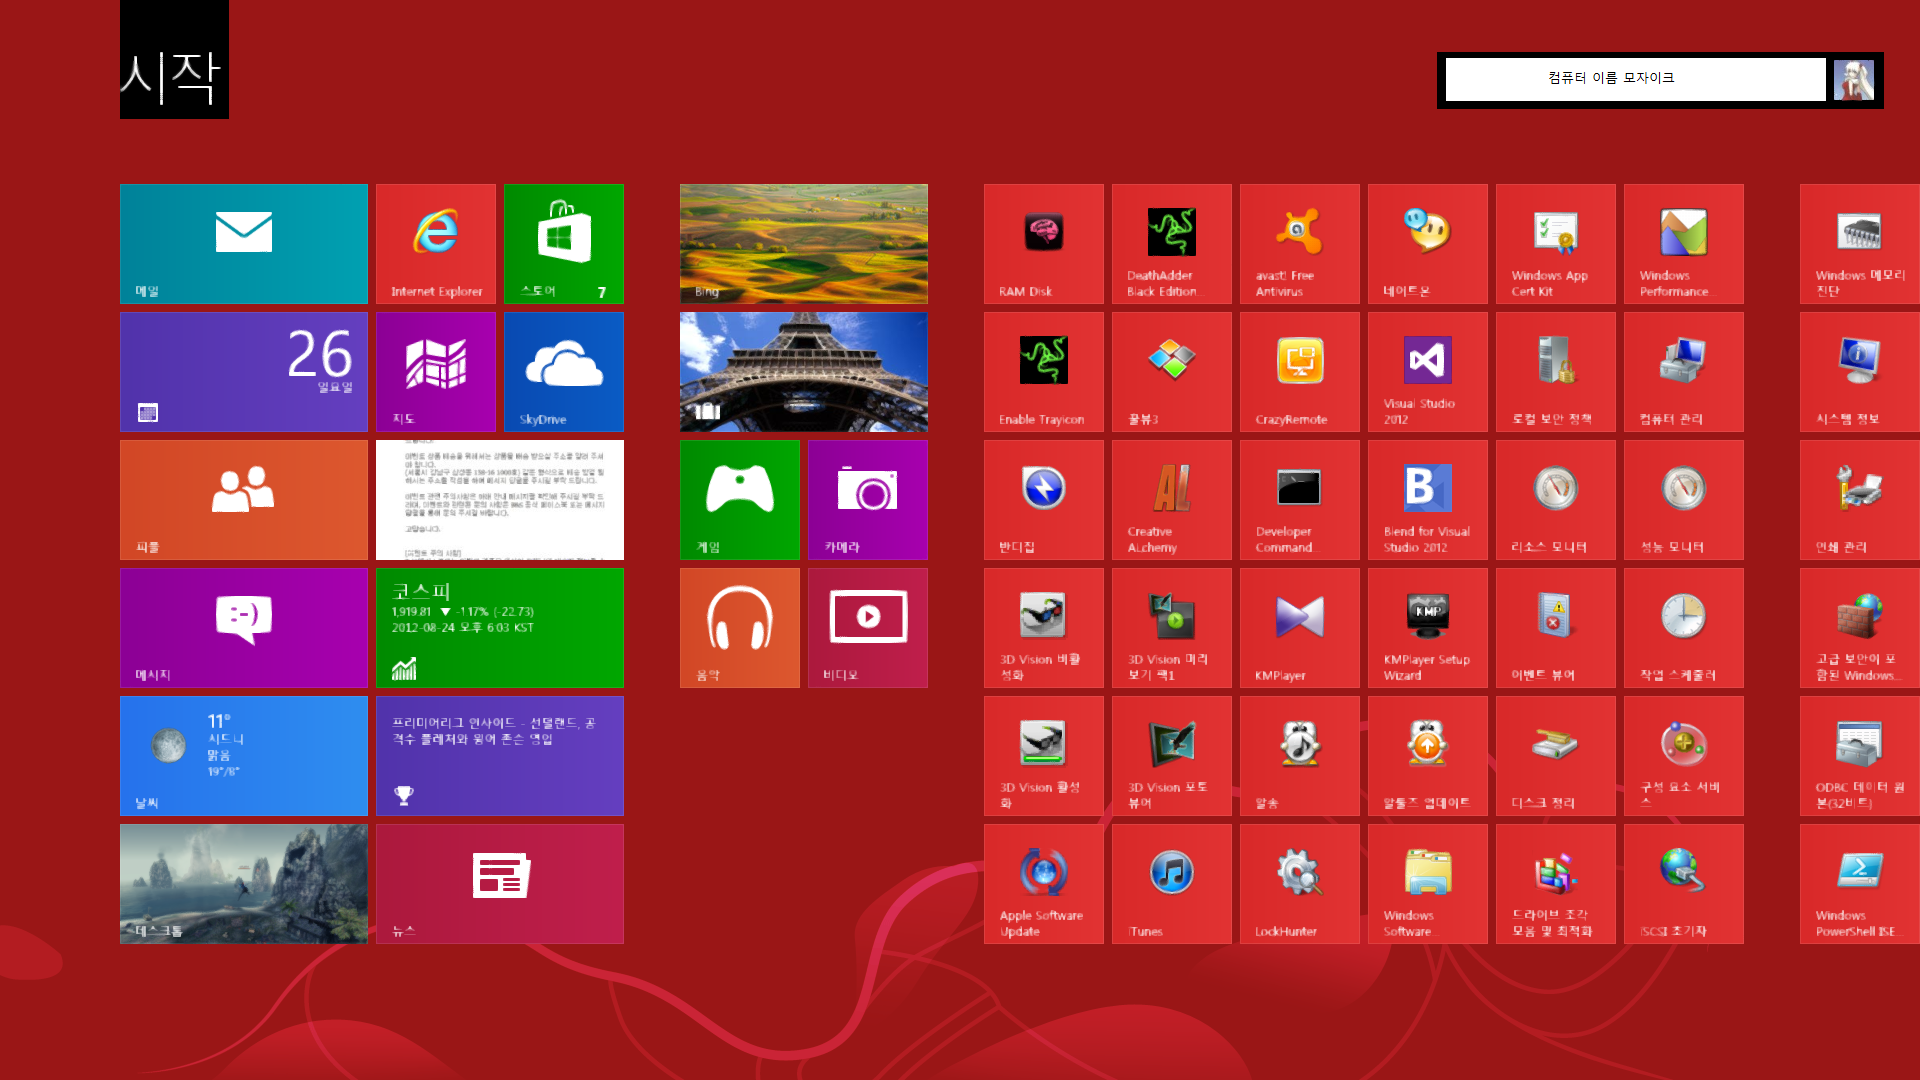Open Windows memory diagnostic tile
Viewport: 1920px width, 1080px height.
point(1860,244)
